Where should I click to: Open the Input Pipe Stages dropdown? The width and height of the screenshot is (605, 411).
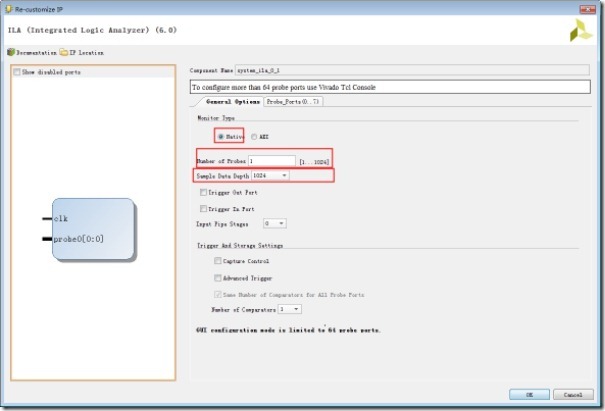tap(275, 223)
